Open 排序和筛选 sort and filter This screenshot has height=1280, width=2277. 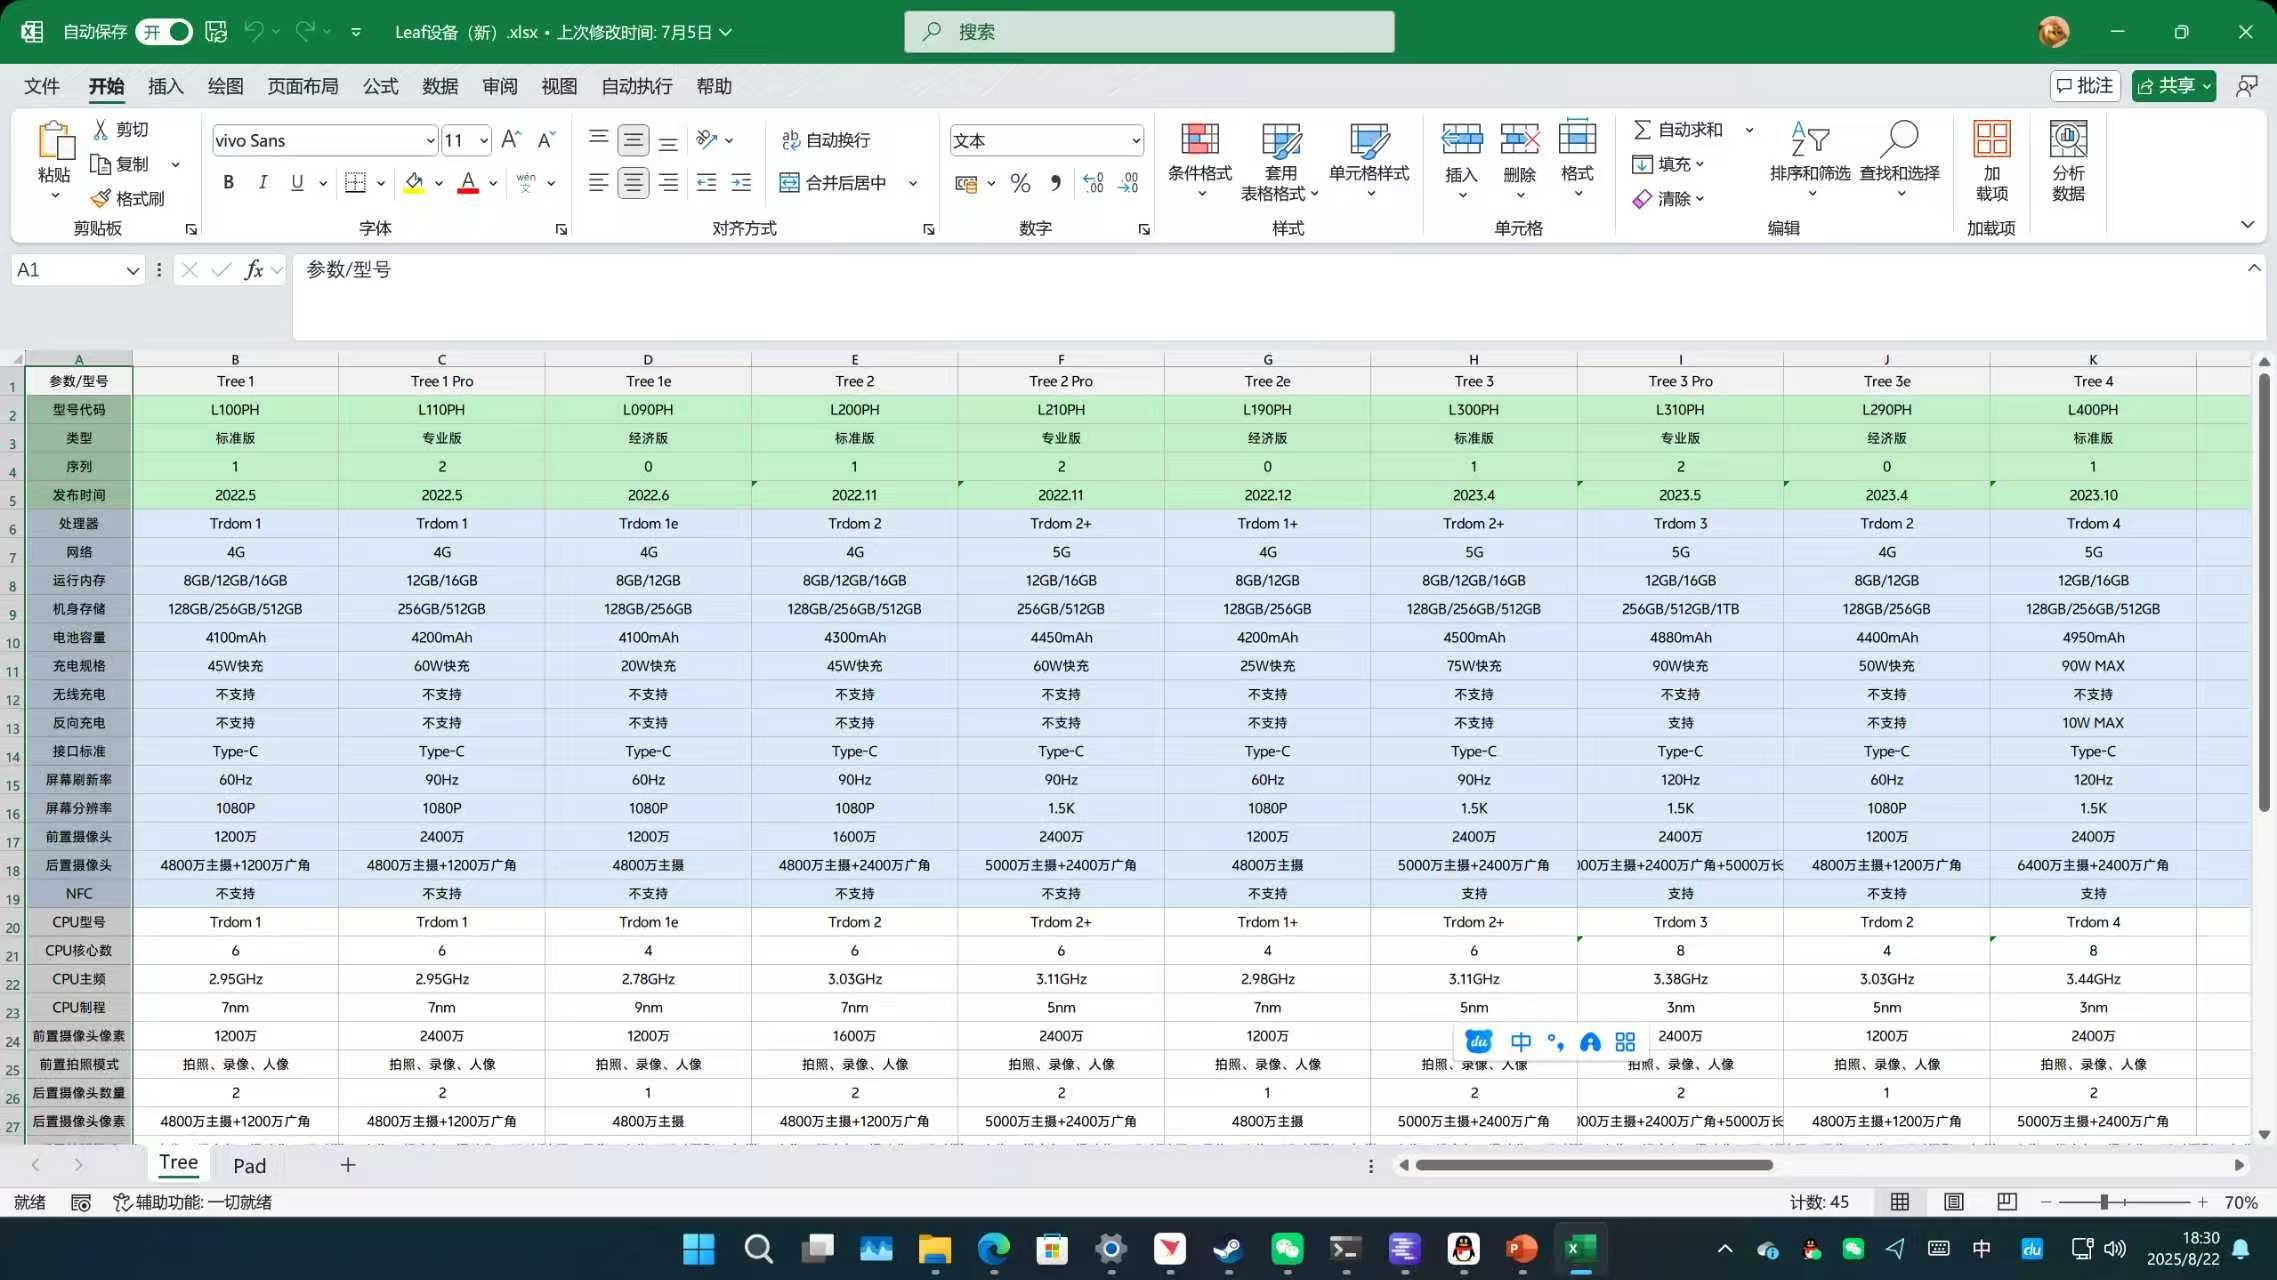pyautogui.click(x=1810, y=158)
